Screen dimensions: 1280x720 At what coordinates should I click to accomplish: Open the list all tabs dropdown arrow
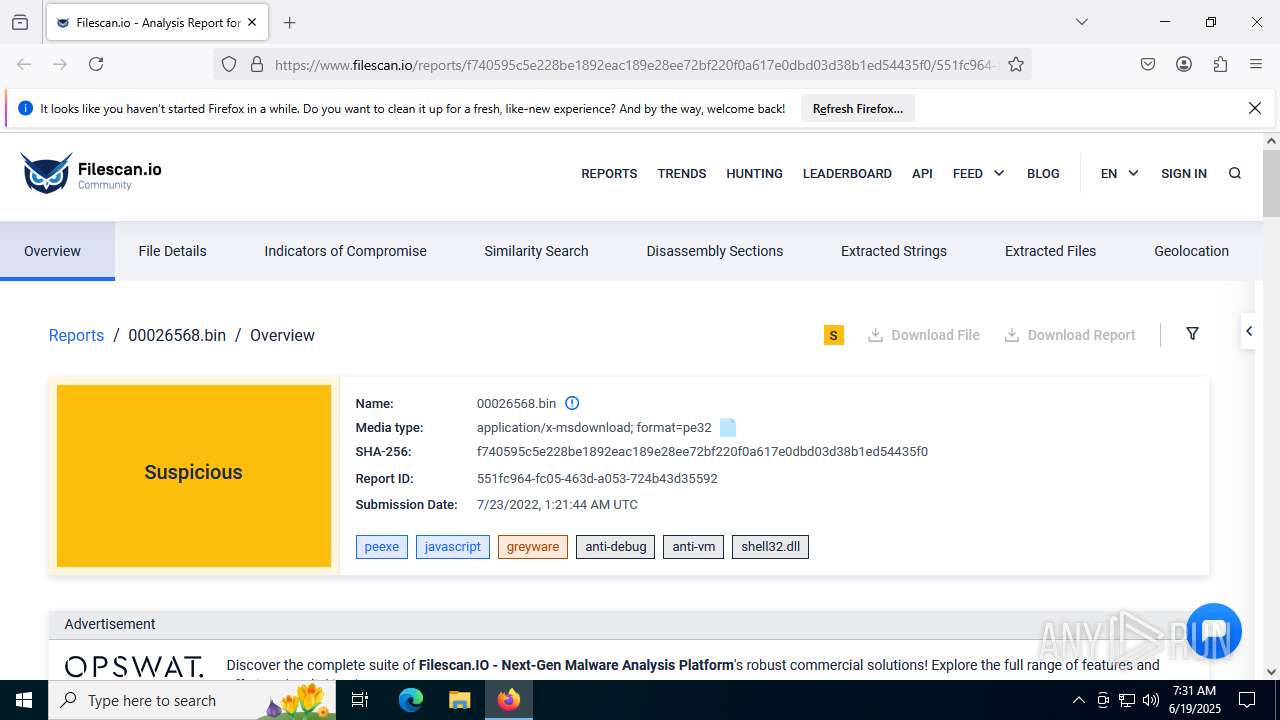click(x=1081, y=22)
